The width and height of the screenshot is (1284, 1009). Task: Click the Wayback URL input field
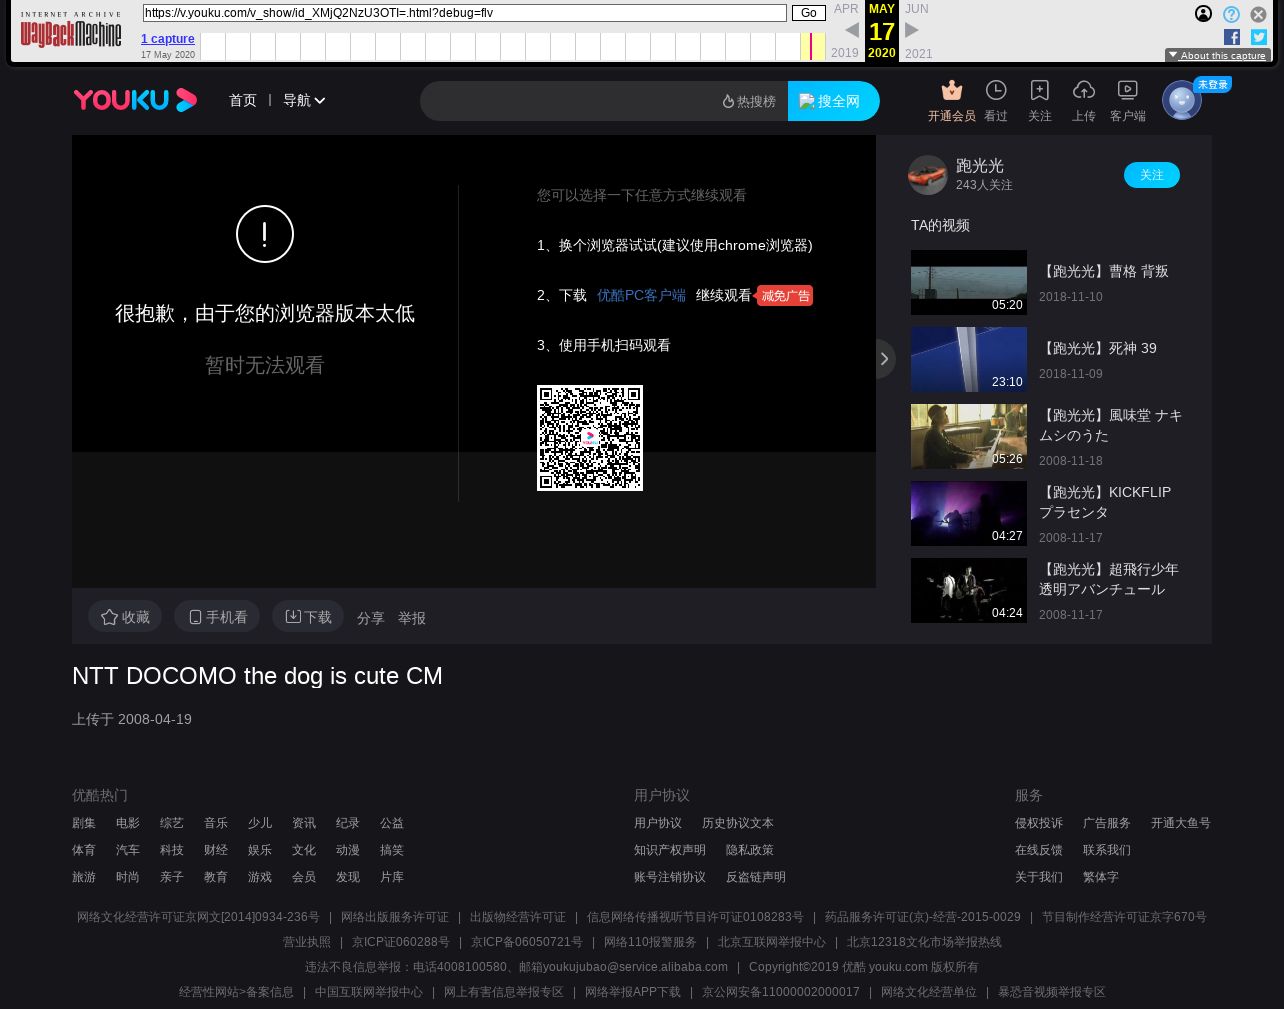(465, 13)
